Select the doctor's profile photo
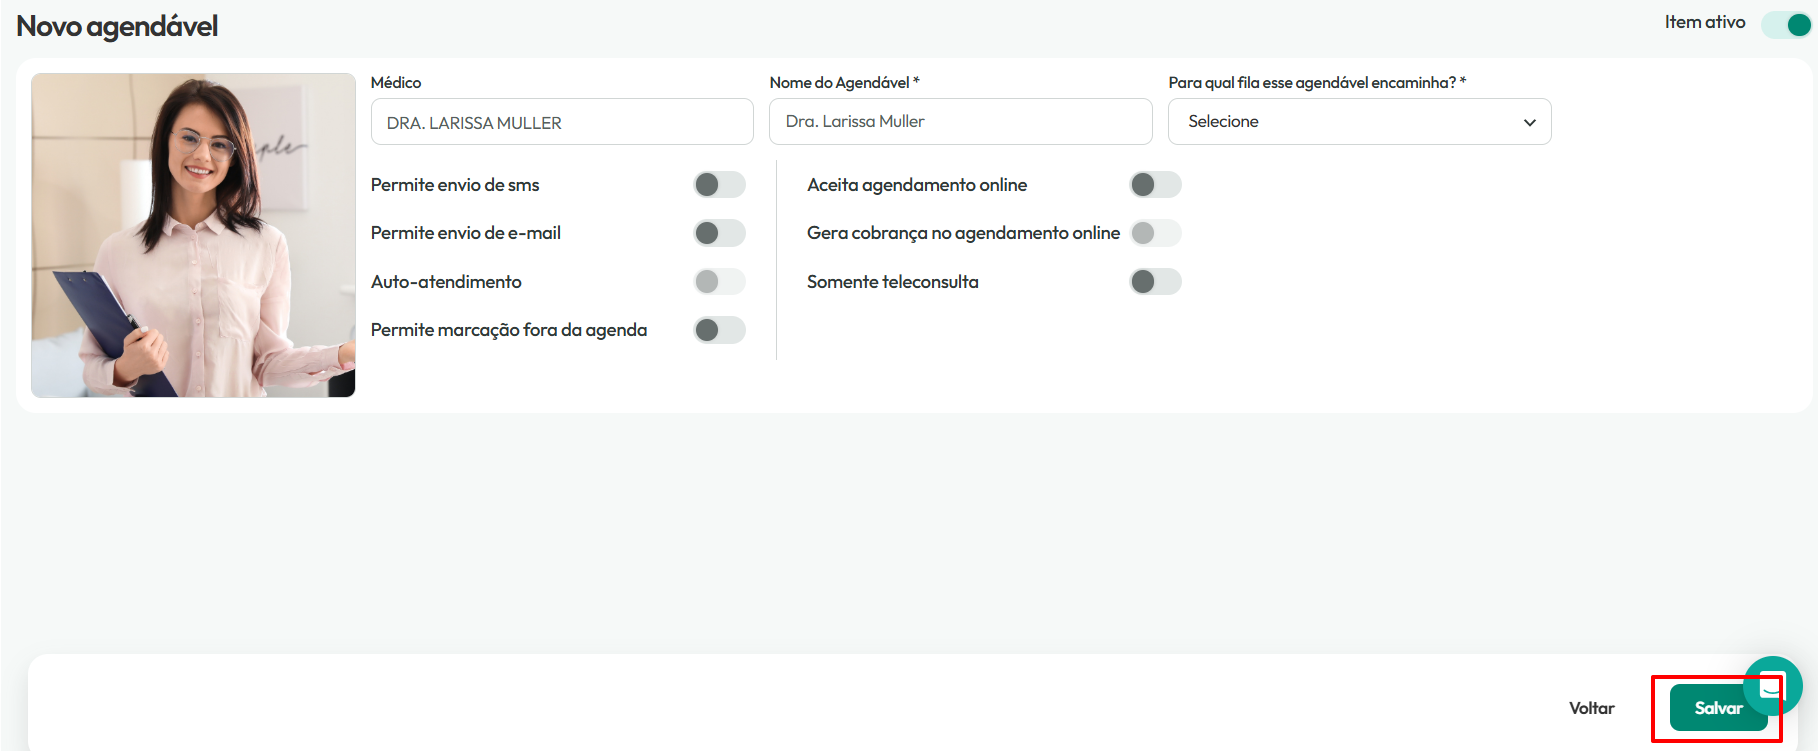 point(193,235)
